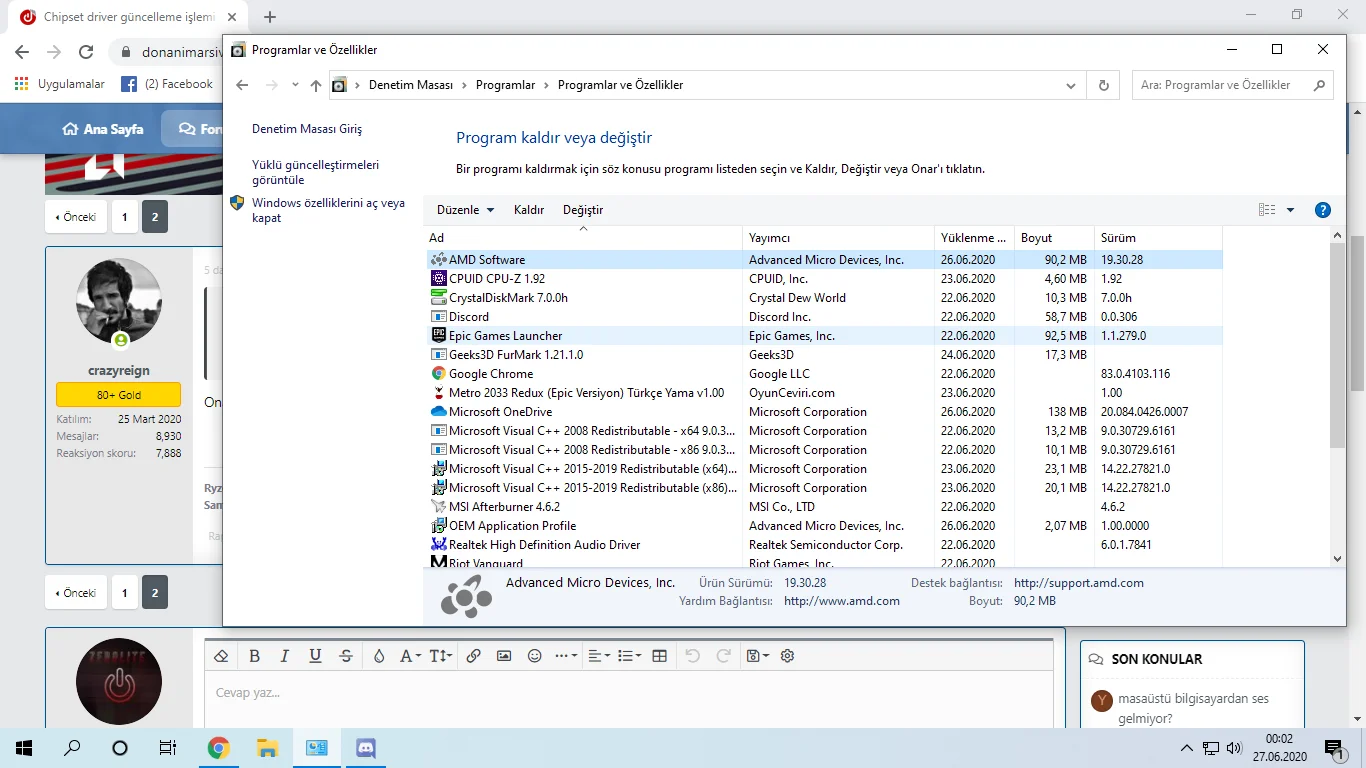Click the up-arrow navigation icon

(316, 86)
